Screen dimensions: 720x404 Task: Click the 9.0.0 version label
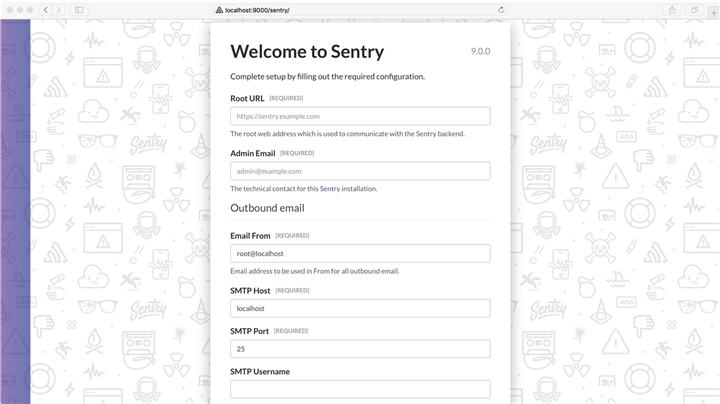point(480,51)
